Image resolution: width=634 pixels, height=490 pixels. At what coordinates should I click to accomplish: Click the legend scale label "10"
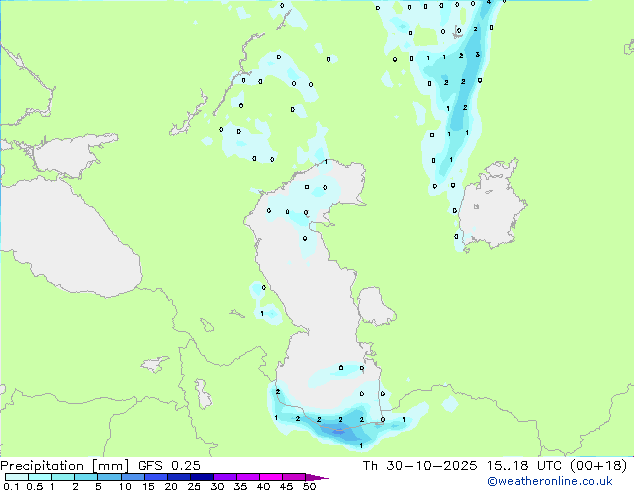pos(125,486)
